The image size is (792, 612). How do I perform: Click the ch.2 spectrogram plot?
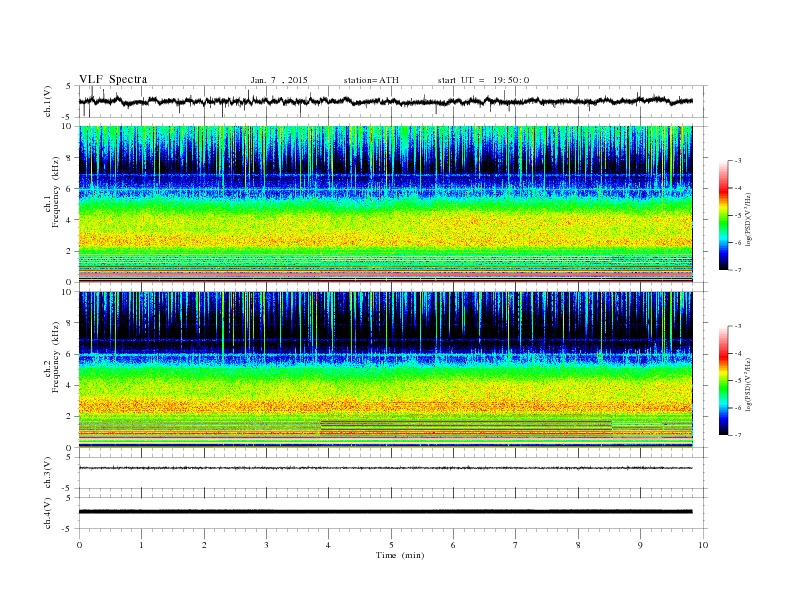[385, 370]
